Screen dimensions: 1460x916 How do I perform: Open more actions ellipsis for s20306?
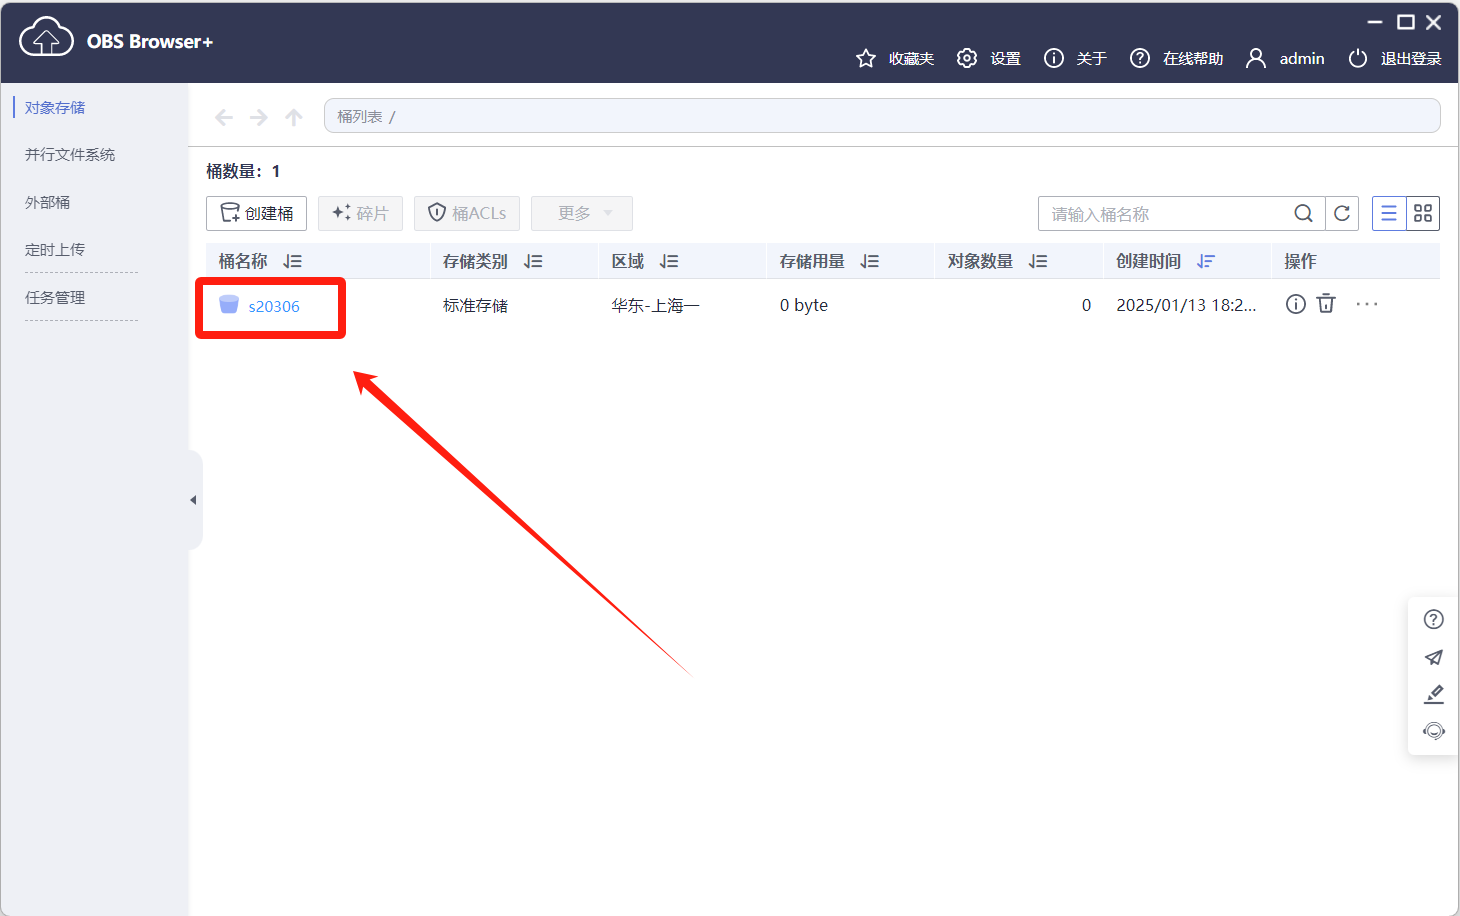(1366, 304)
